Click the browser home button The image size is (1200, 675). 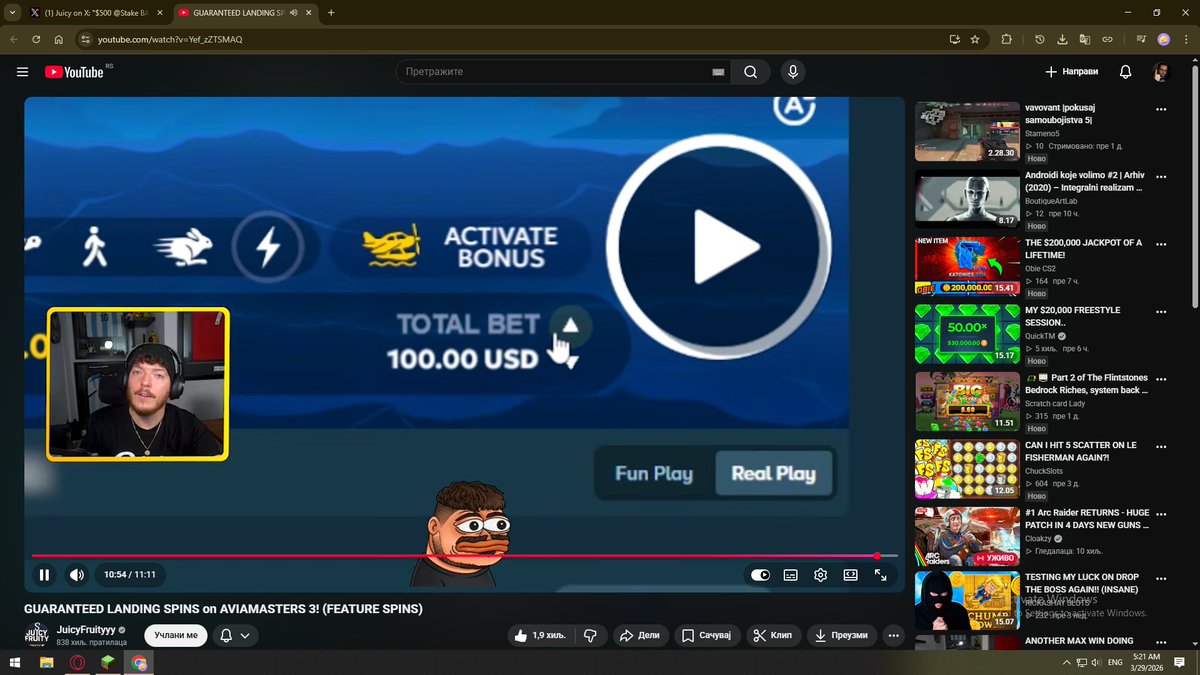(59, 39)
